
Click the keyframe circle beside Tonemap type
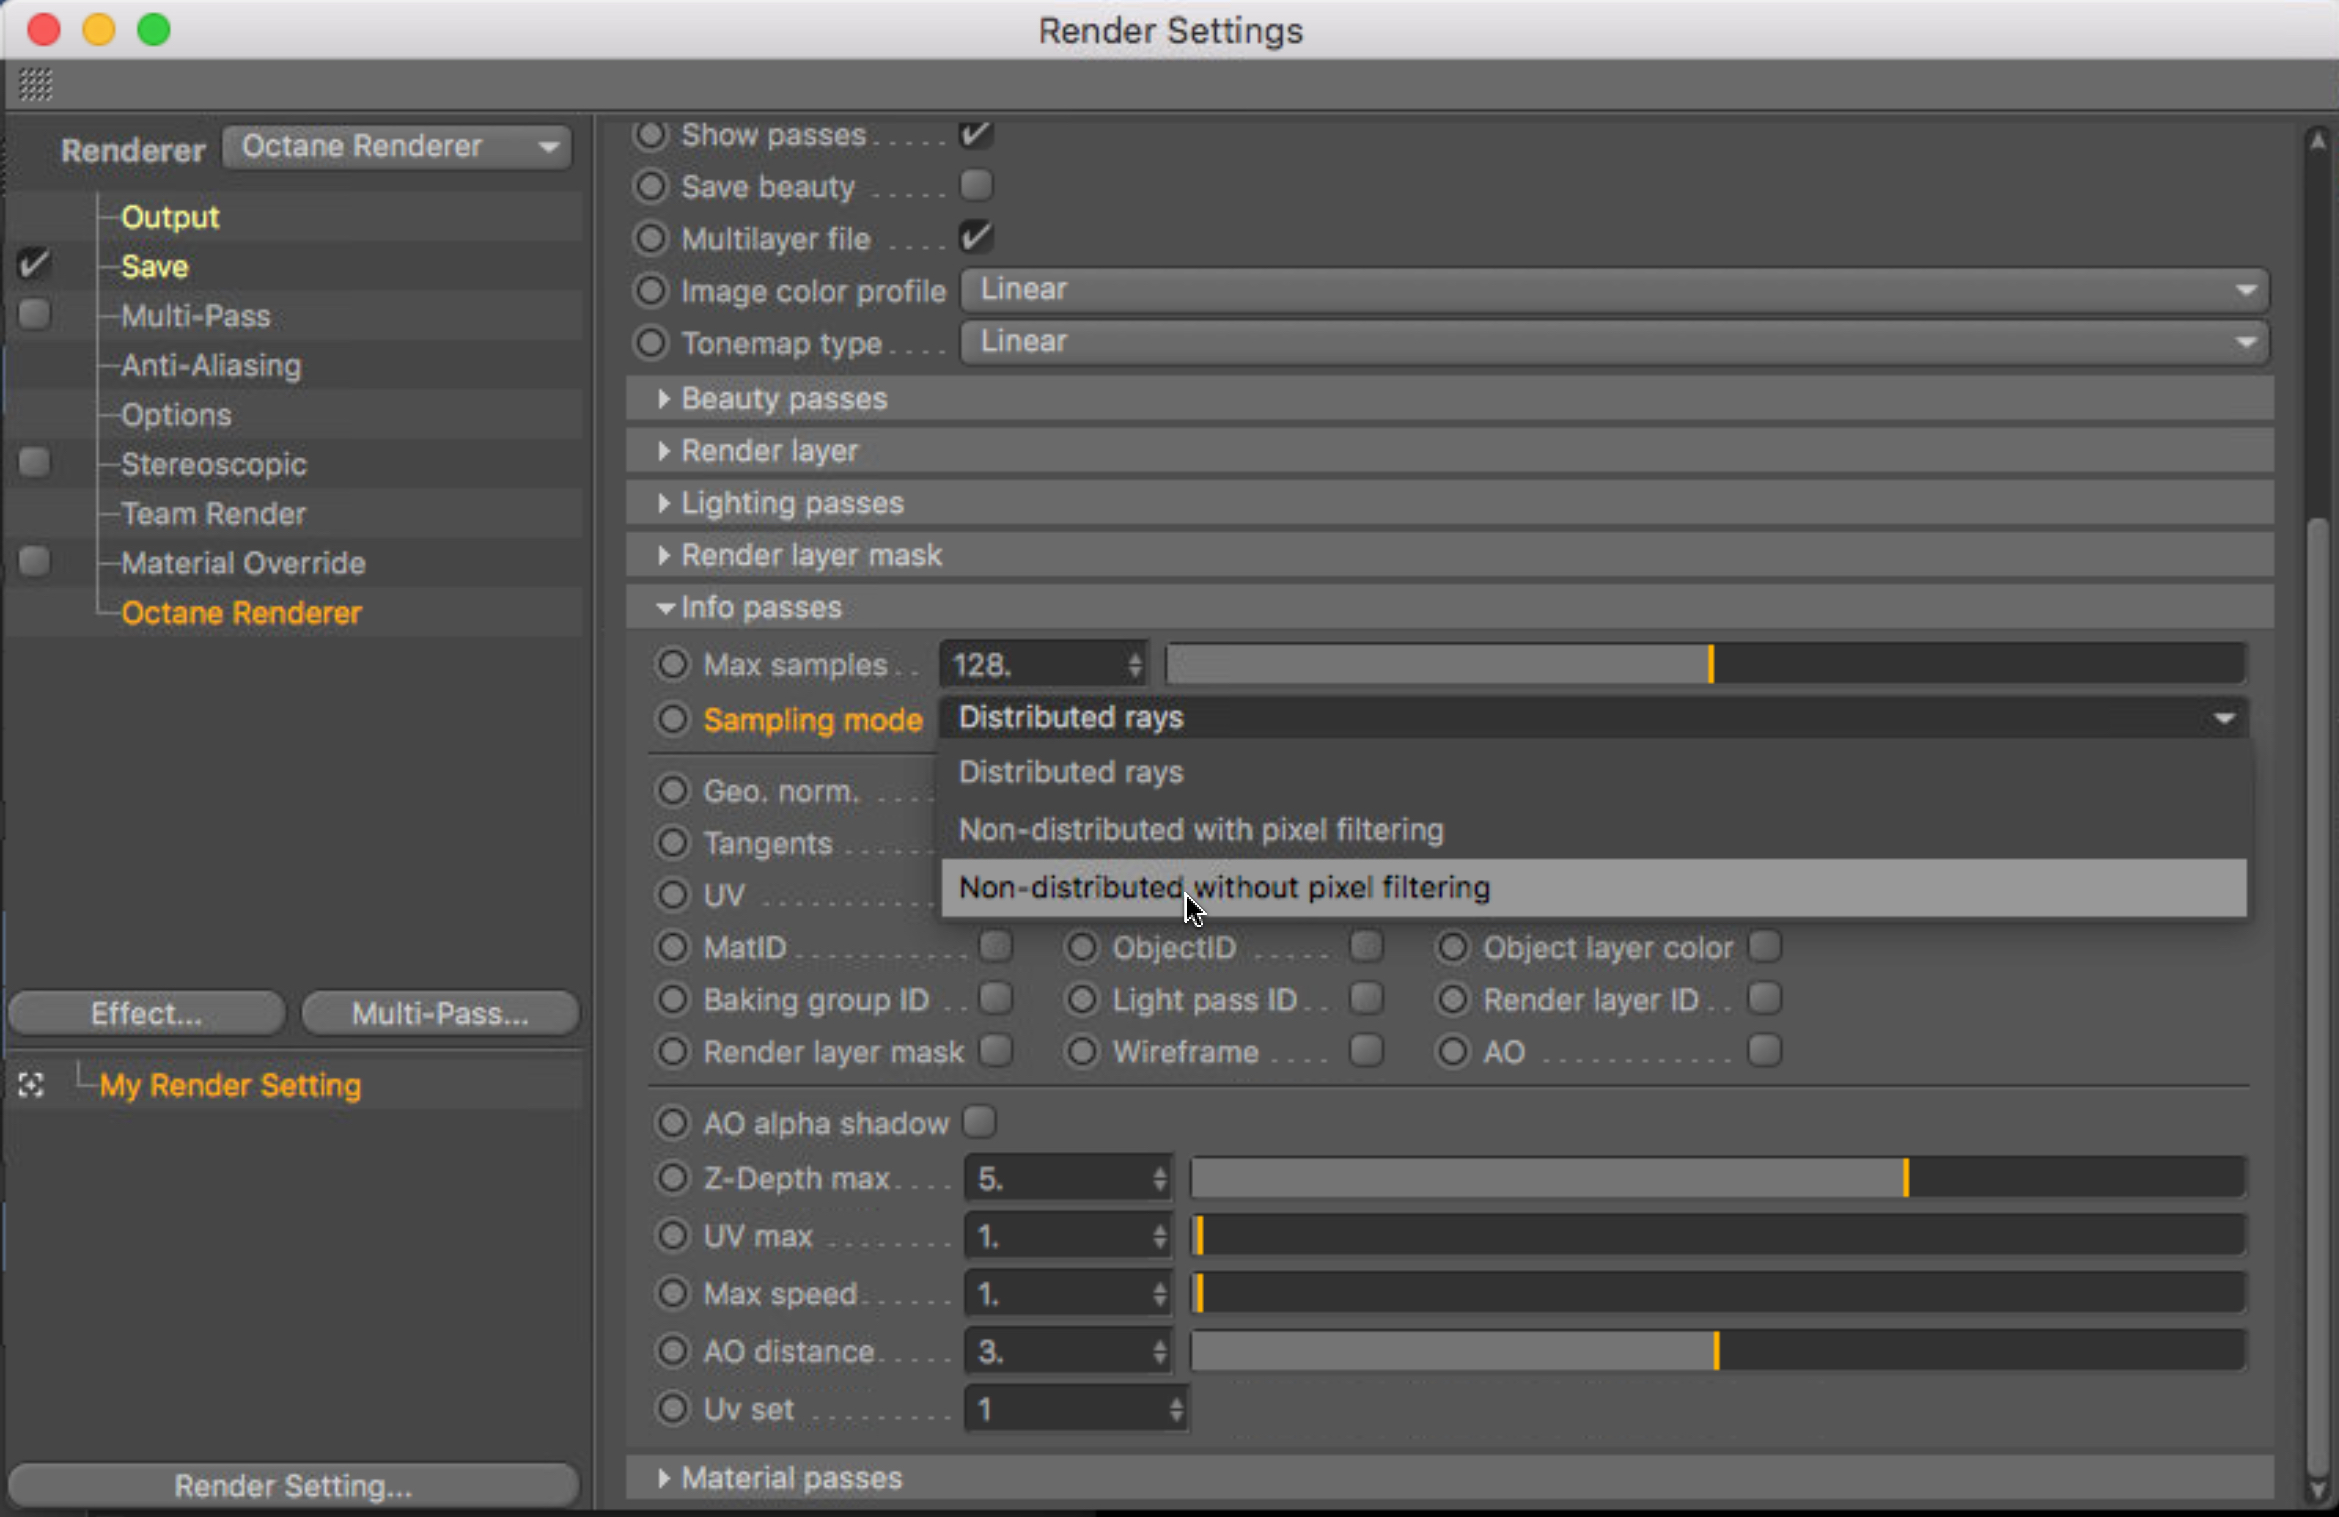(651, 343)
